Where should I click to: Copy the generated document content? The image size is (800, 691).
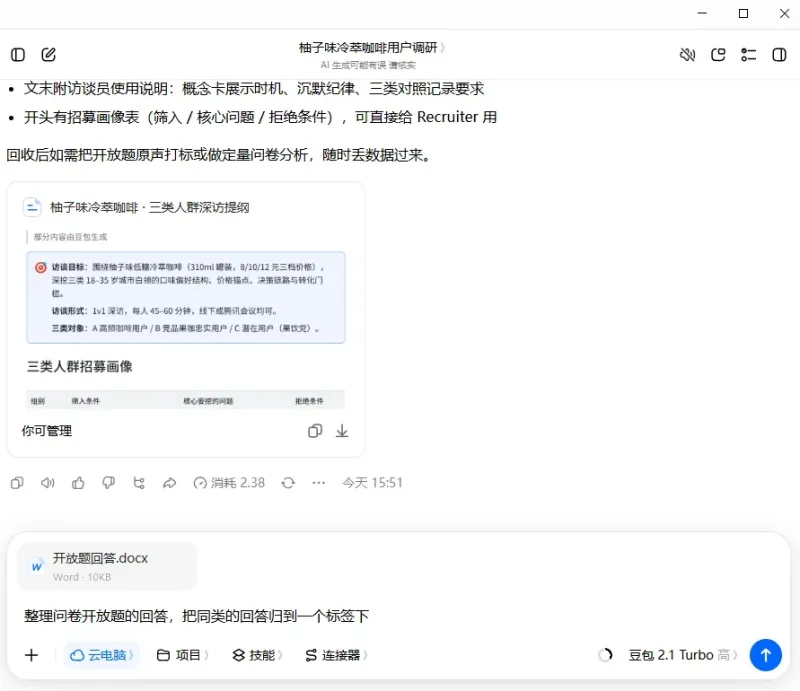(x=315, y=431)
